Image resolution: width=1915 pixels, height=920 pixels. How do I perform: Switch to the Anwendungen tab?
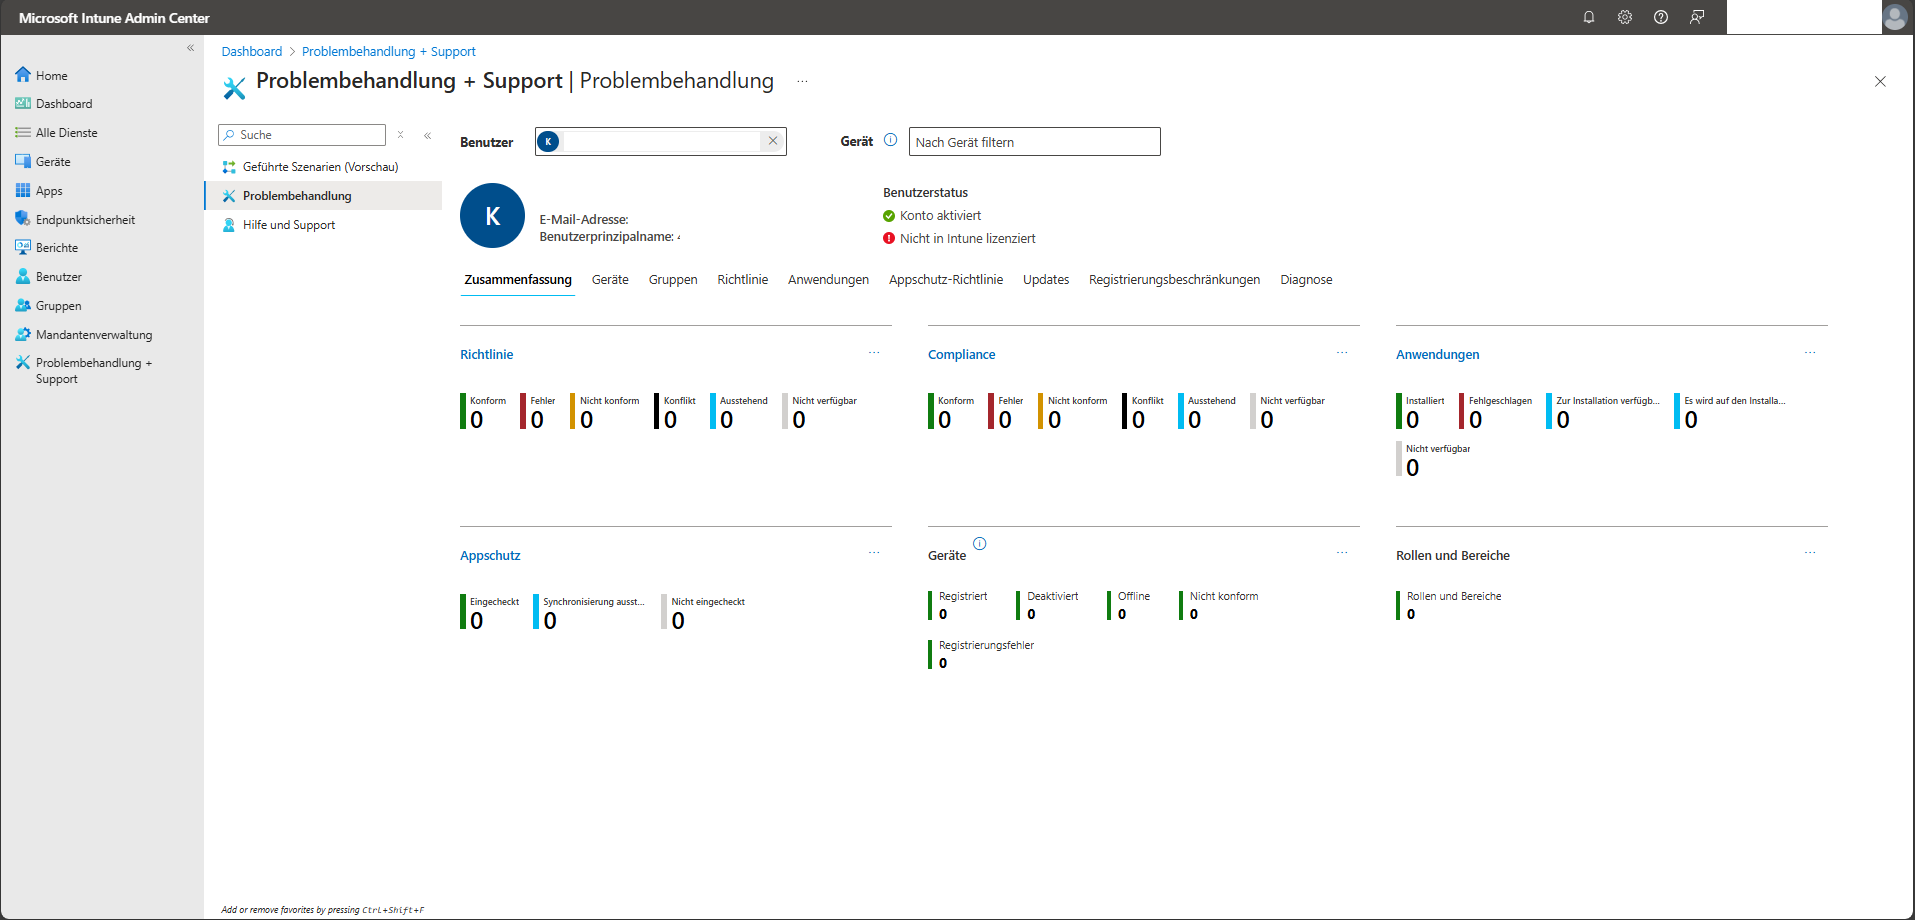828,280
